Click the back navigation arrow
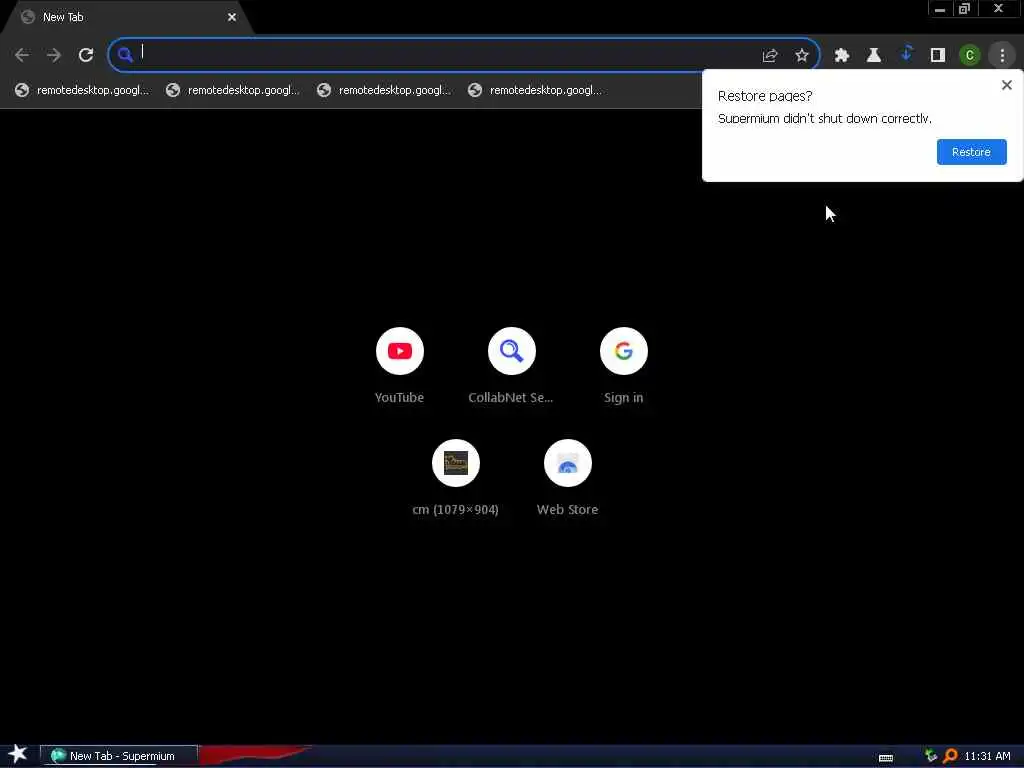 click(22, 55)
